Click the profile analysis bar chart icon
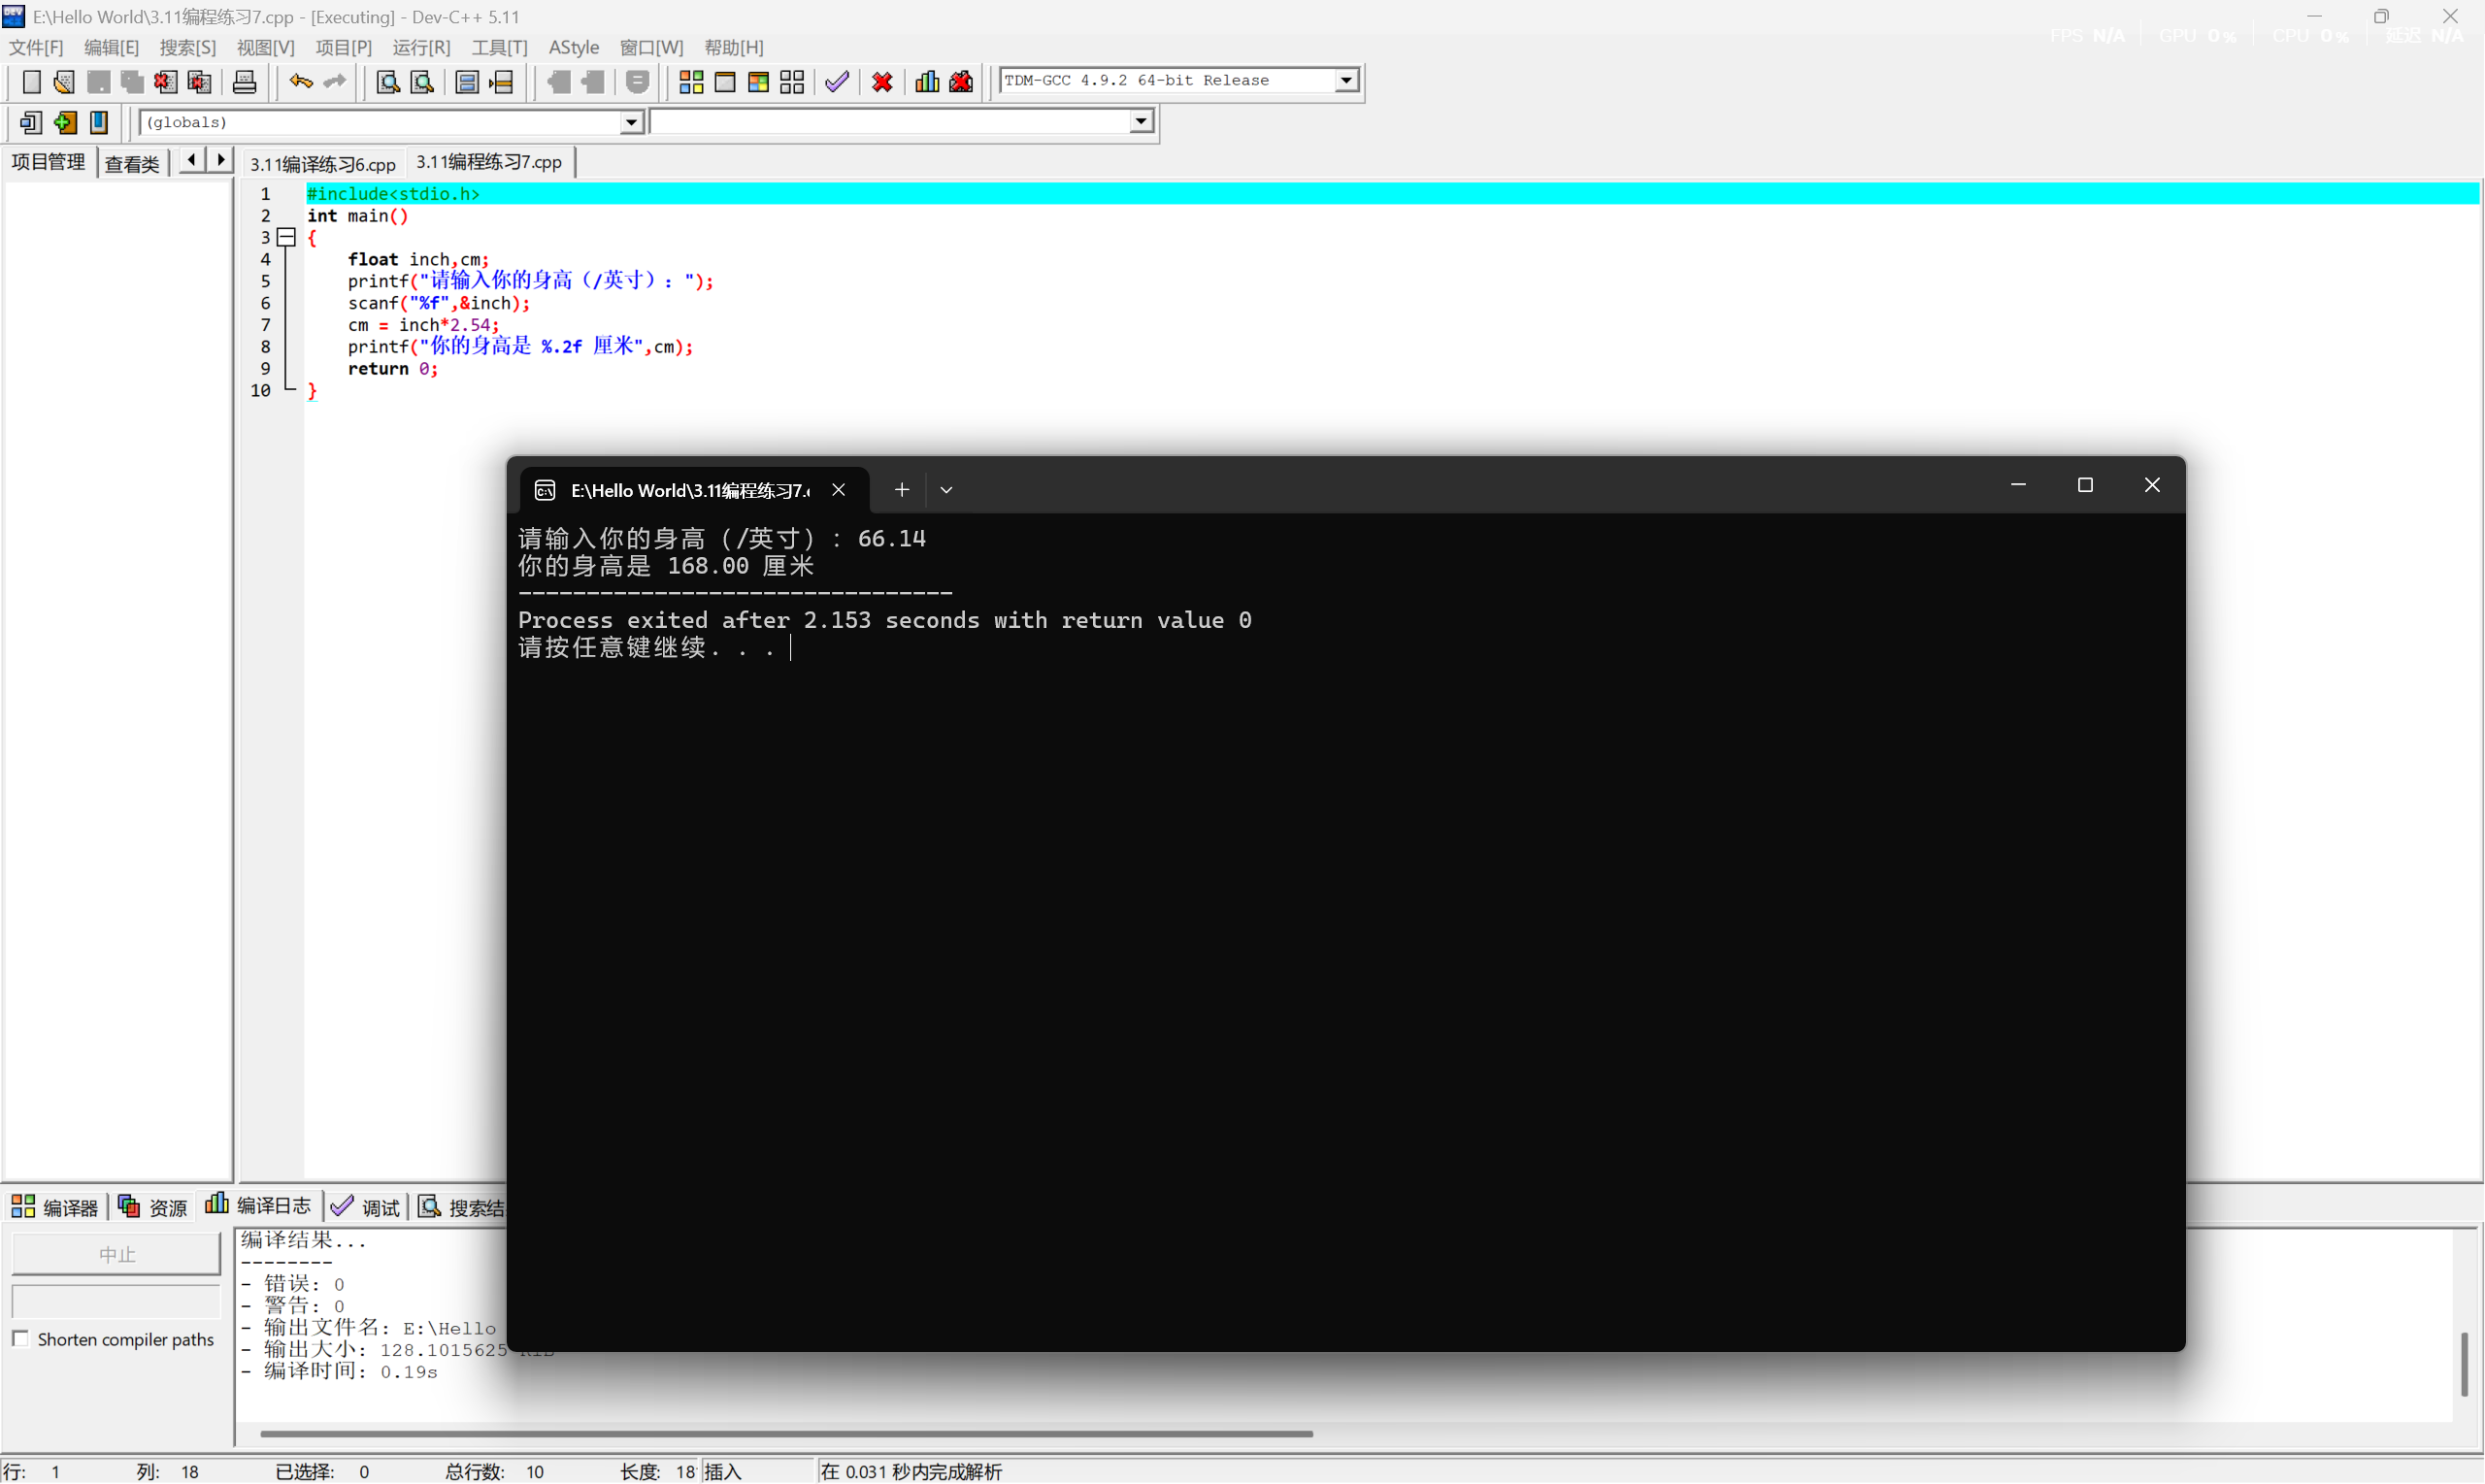Image resolution: width=2485 pixels, height=1484 pixels. pyautogui.click(x=927, y=82)
